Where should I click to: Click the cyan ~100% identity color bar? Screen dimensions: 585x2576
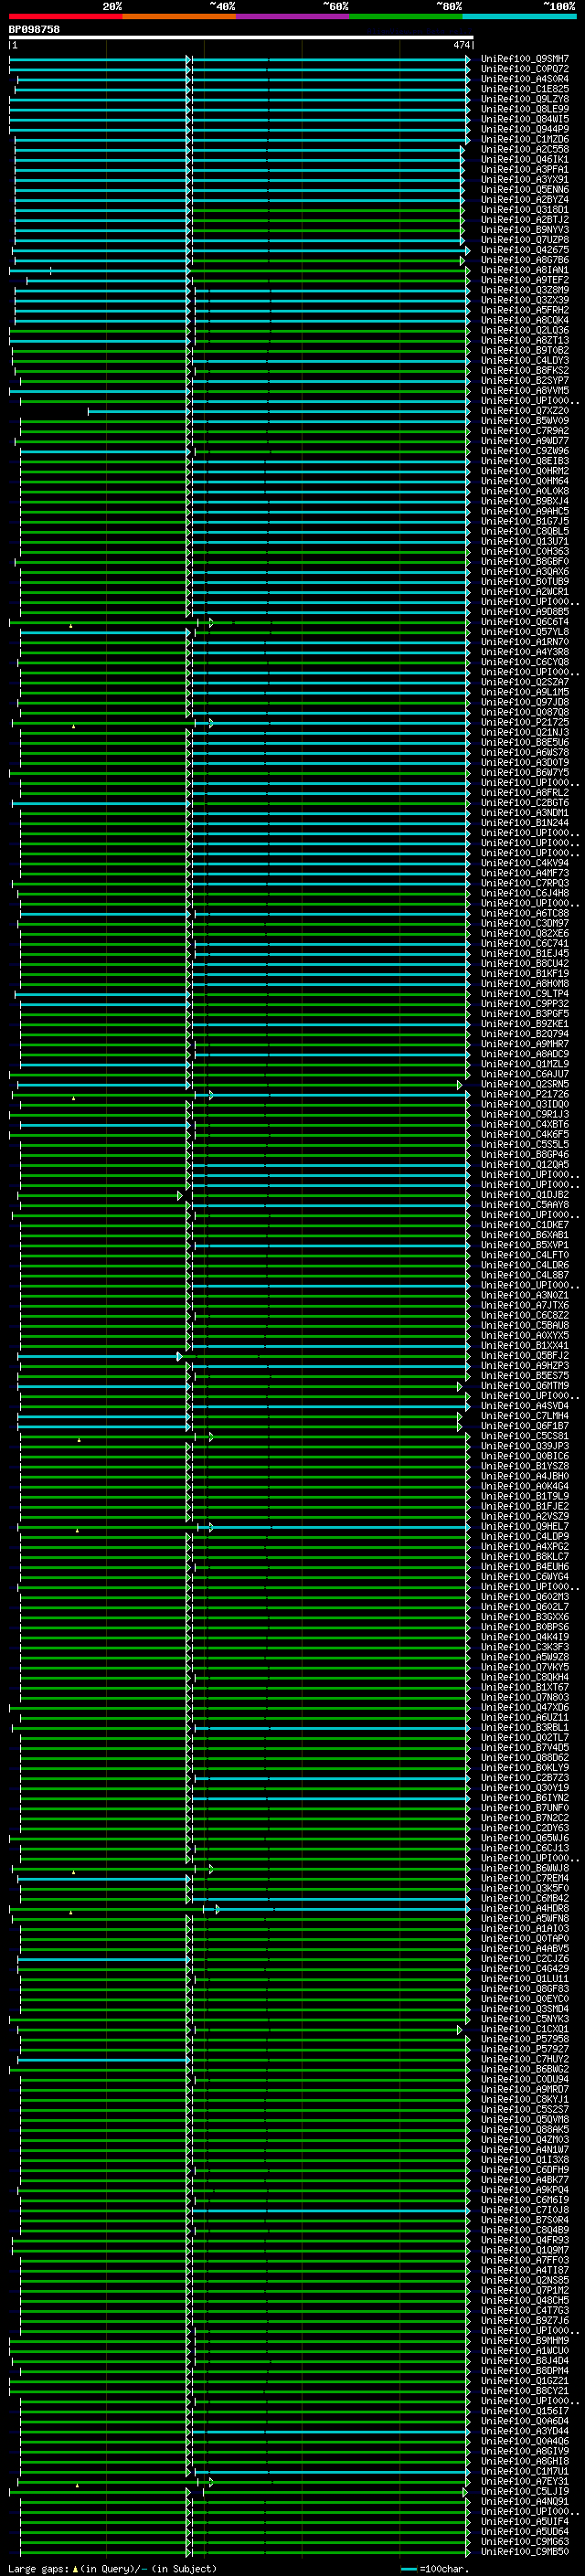[x=520, y=16]
